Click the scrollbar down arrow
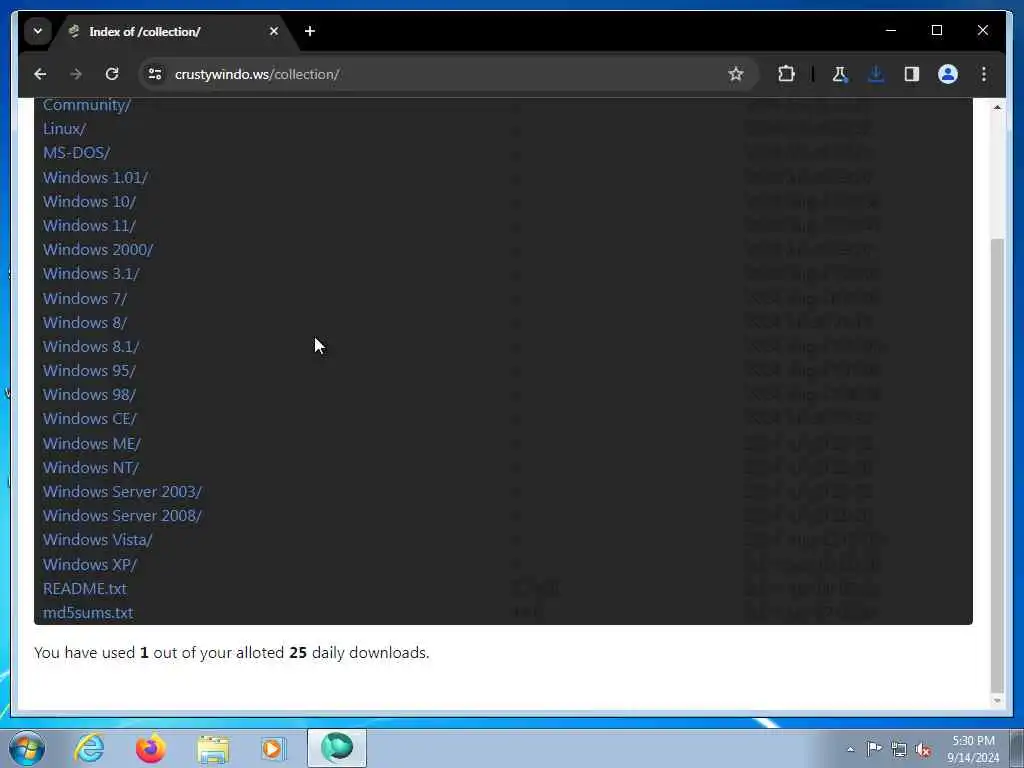Image resolution: width=1024 pixels, height=768 pixels. coord(997,701)
